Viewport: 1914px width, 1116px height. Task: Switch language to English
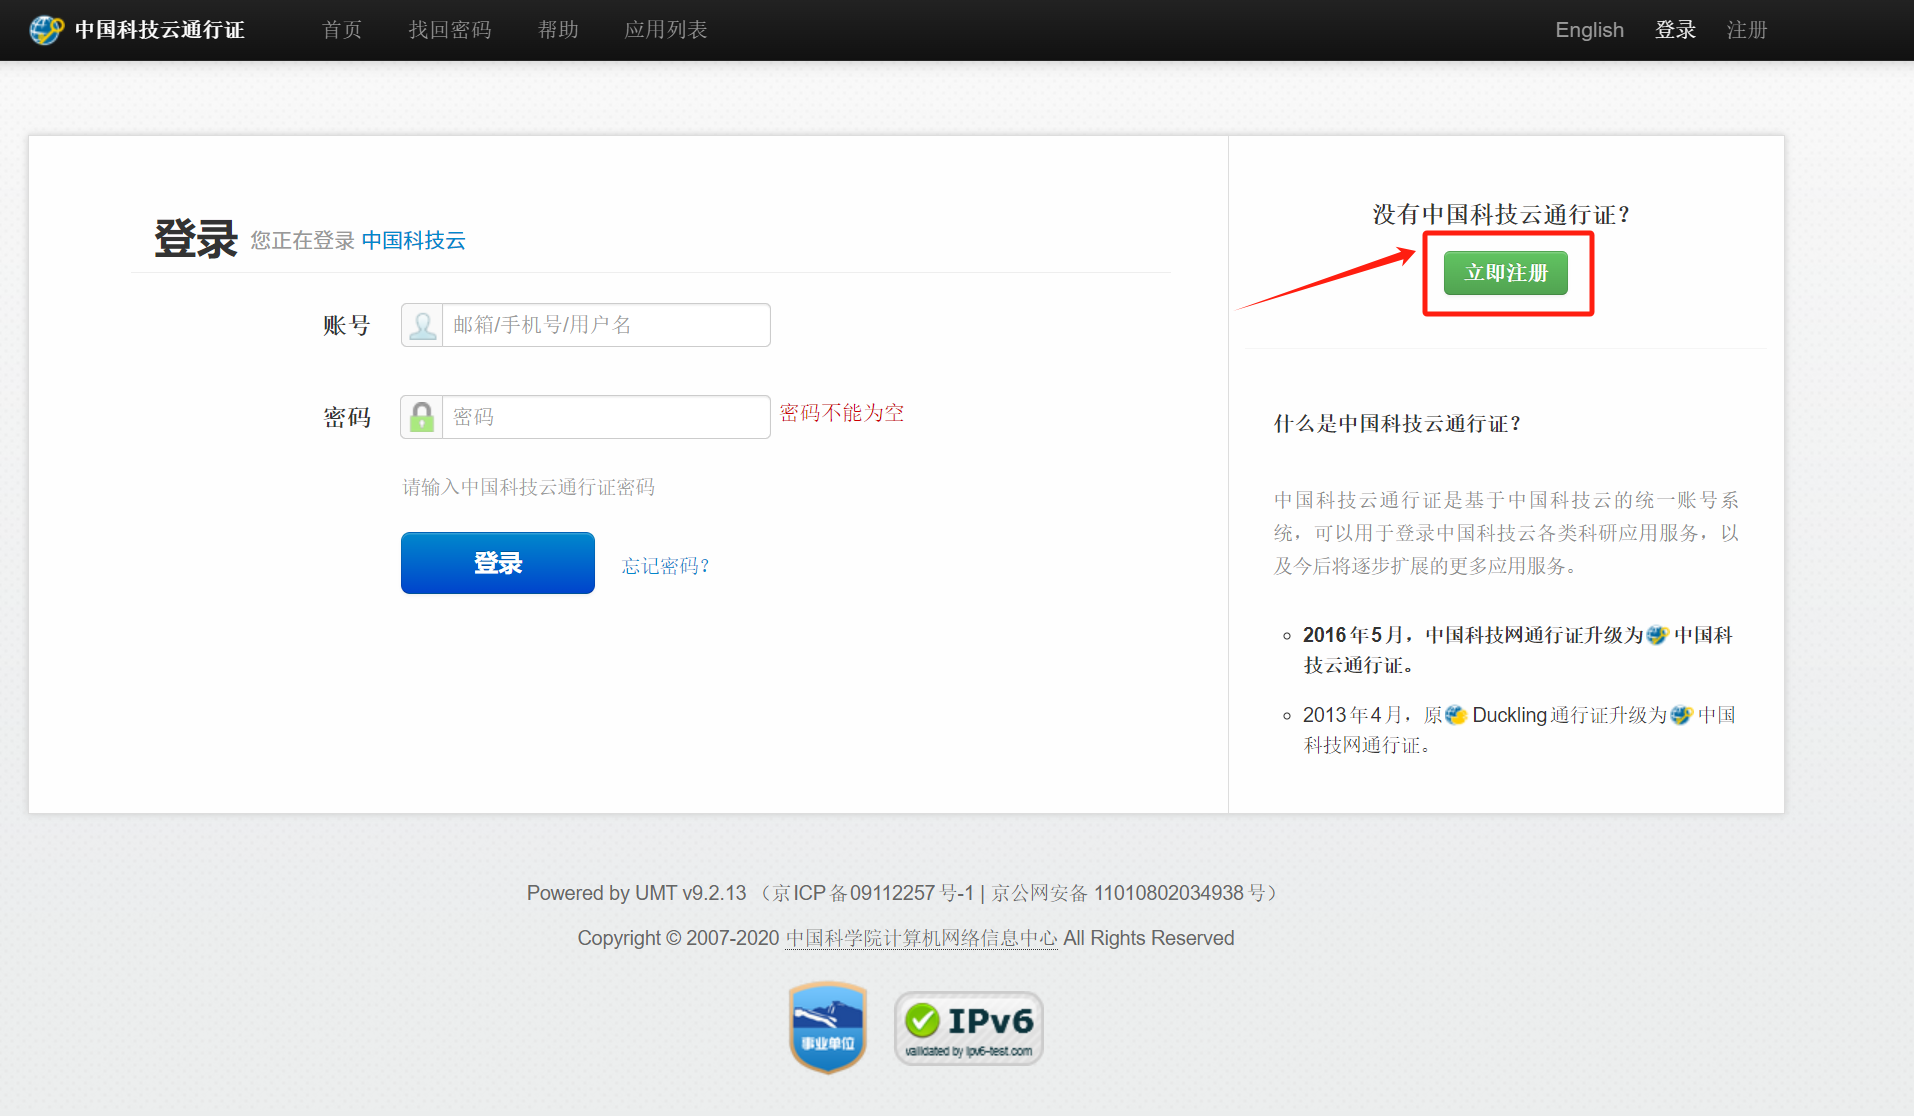(x=1589, y=30)
